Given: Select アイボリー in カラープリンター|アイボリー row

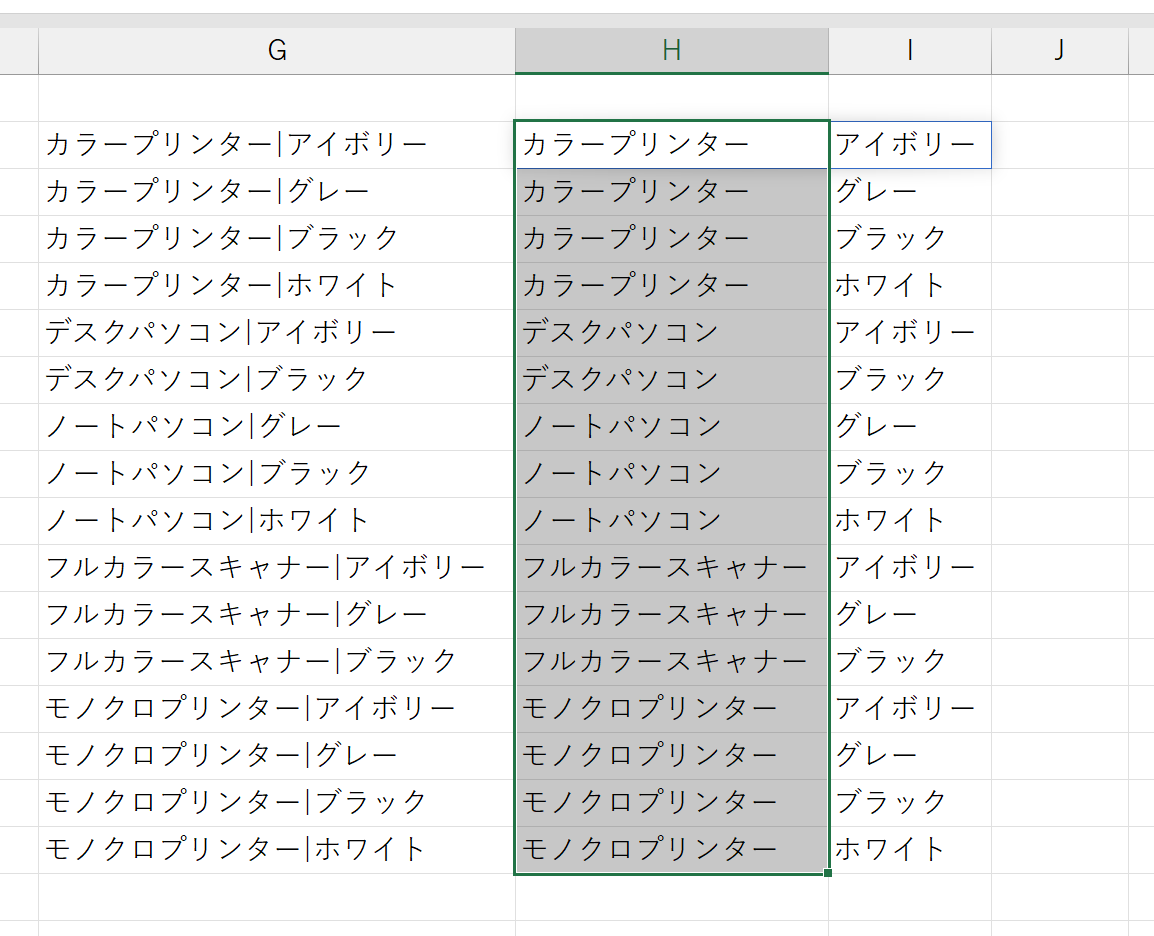Looking at the screenshot, I should [x=910, y=145].
